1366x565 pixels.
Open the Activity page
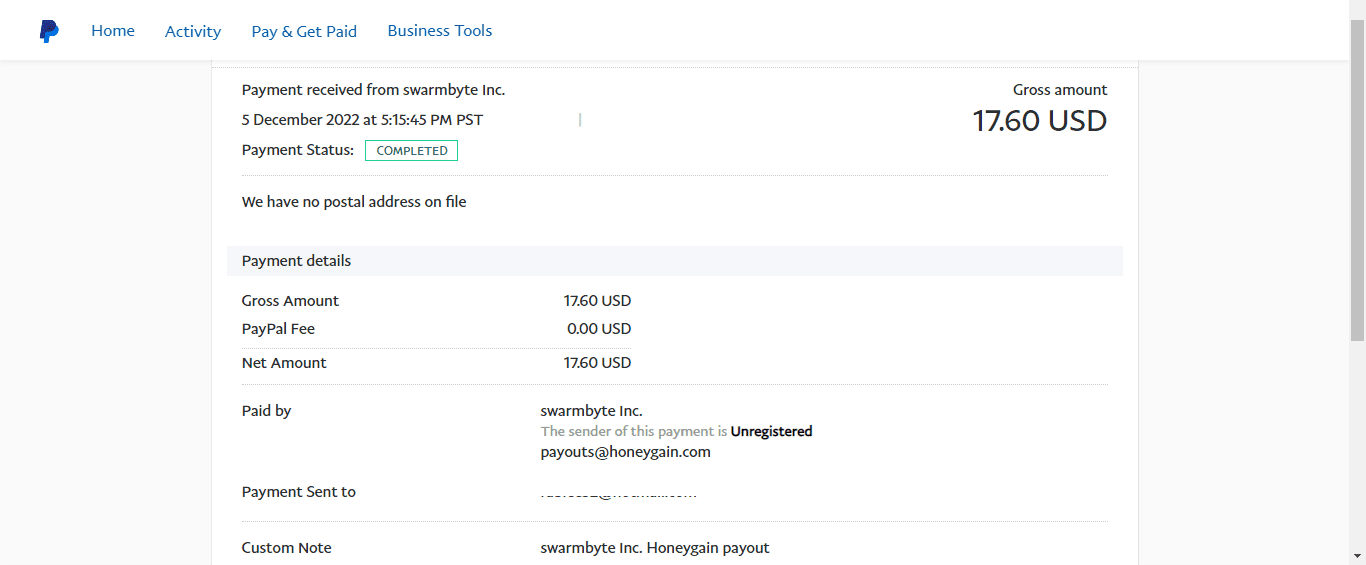pyautogui.click(x=193, y=31)
